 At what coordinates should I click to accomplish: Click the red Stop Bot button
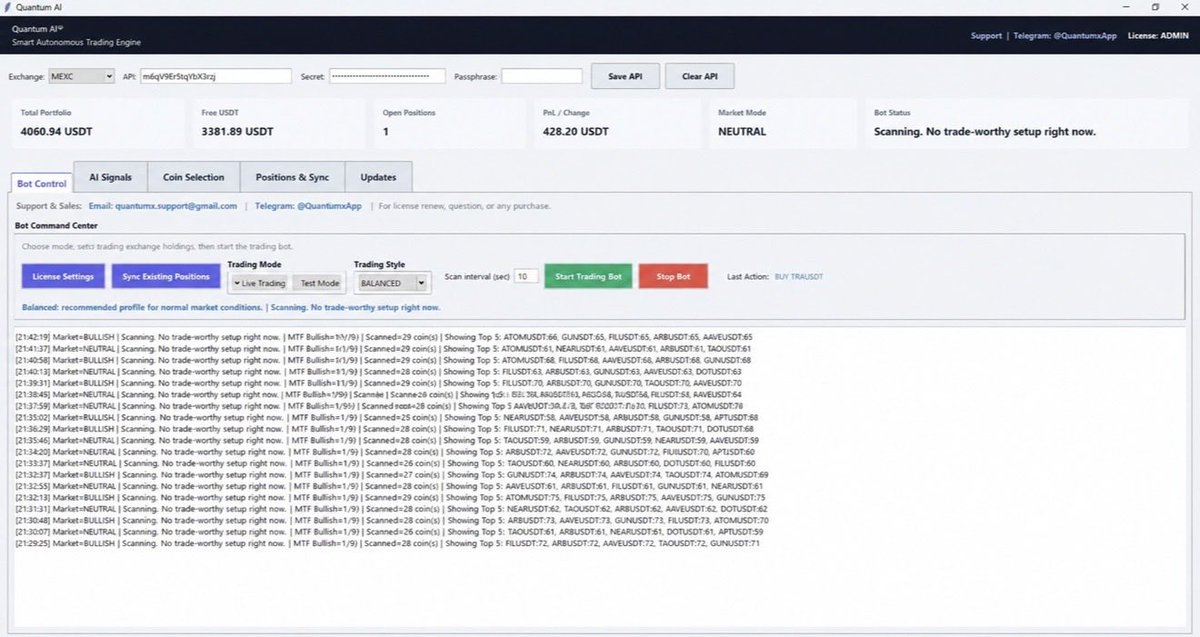point(674,276)
